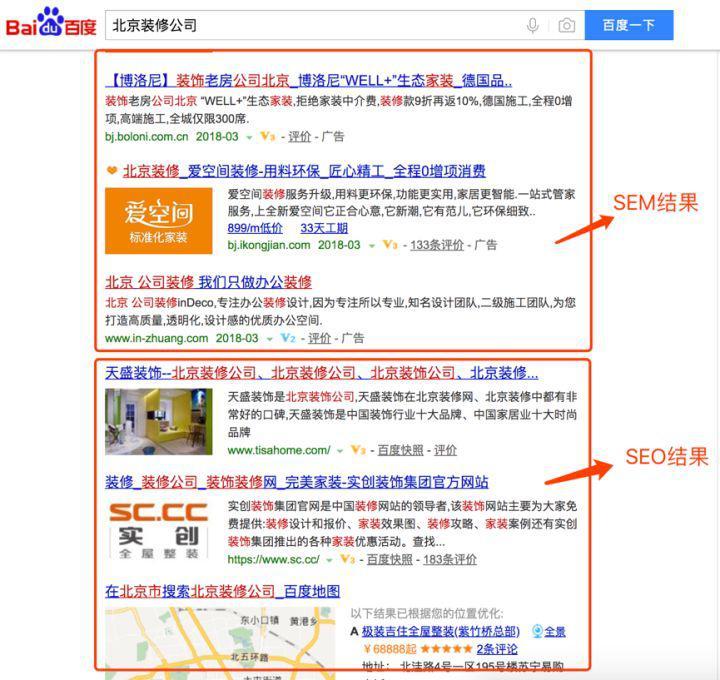The image size is (720, 680).
Task: Click the 全景 panorama icon
Action: 537,632
